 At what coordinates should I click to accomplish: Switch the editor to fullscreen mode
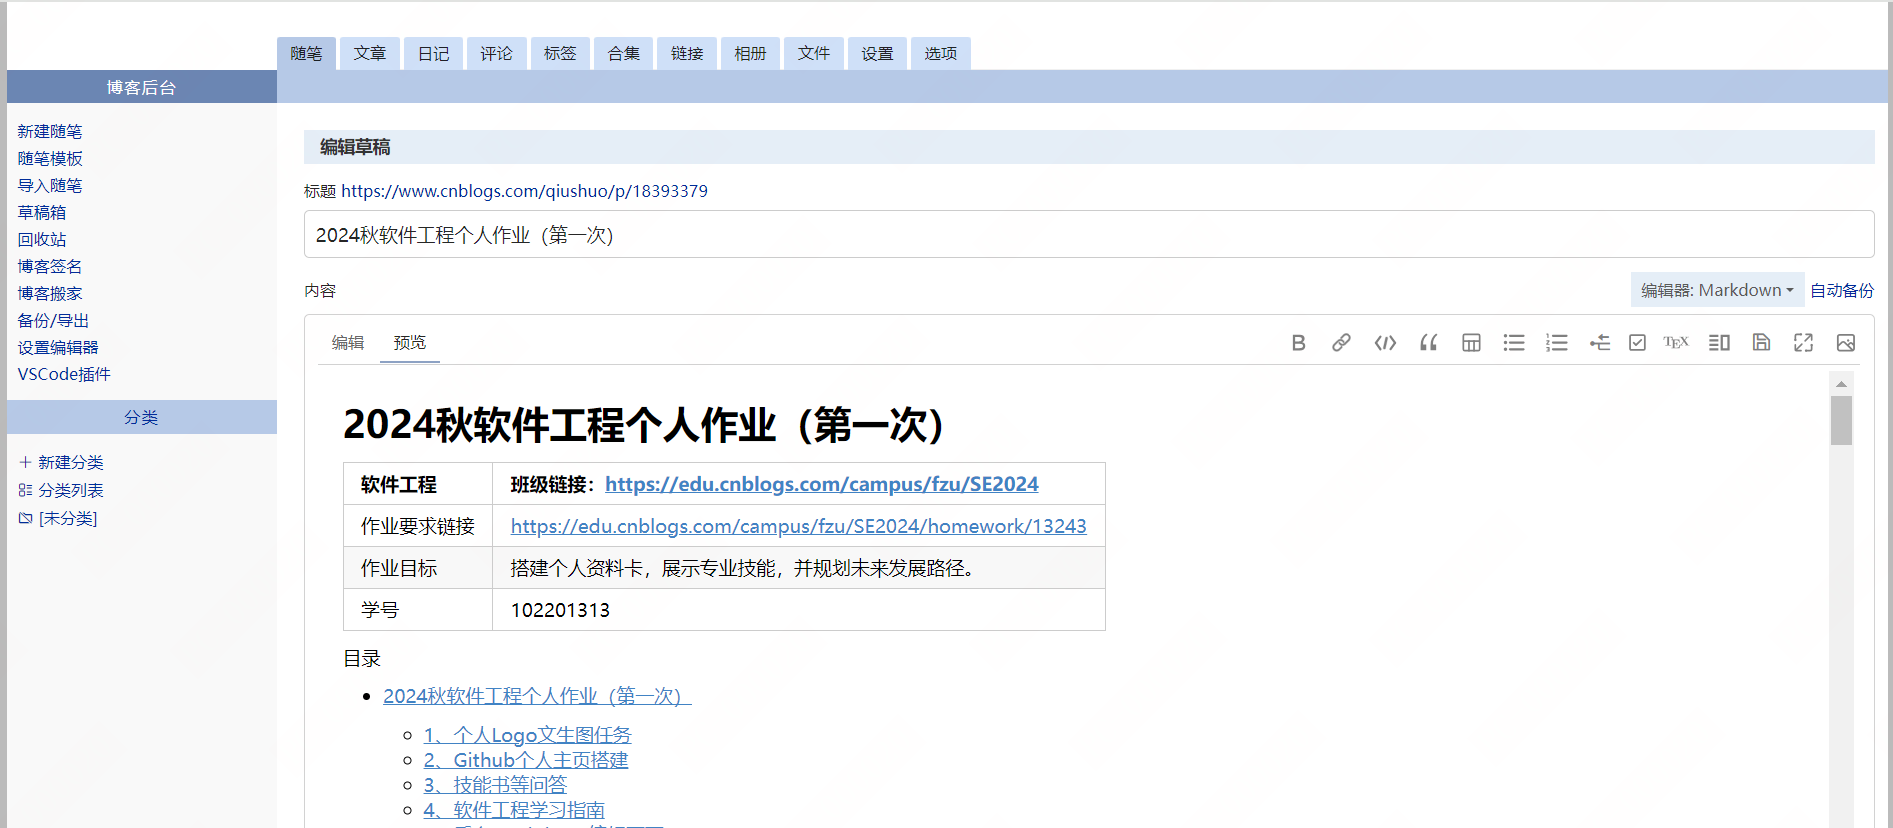(x=1803, y=343)
